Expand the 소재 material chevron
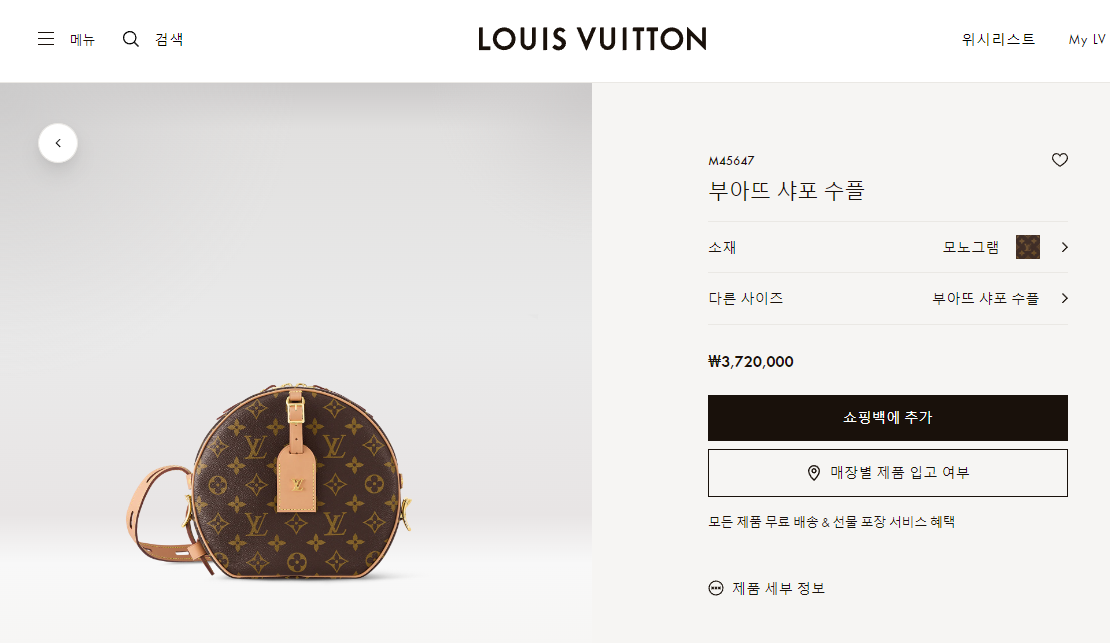 [x=1064, y=247]
